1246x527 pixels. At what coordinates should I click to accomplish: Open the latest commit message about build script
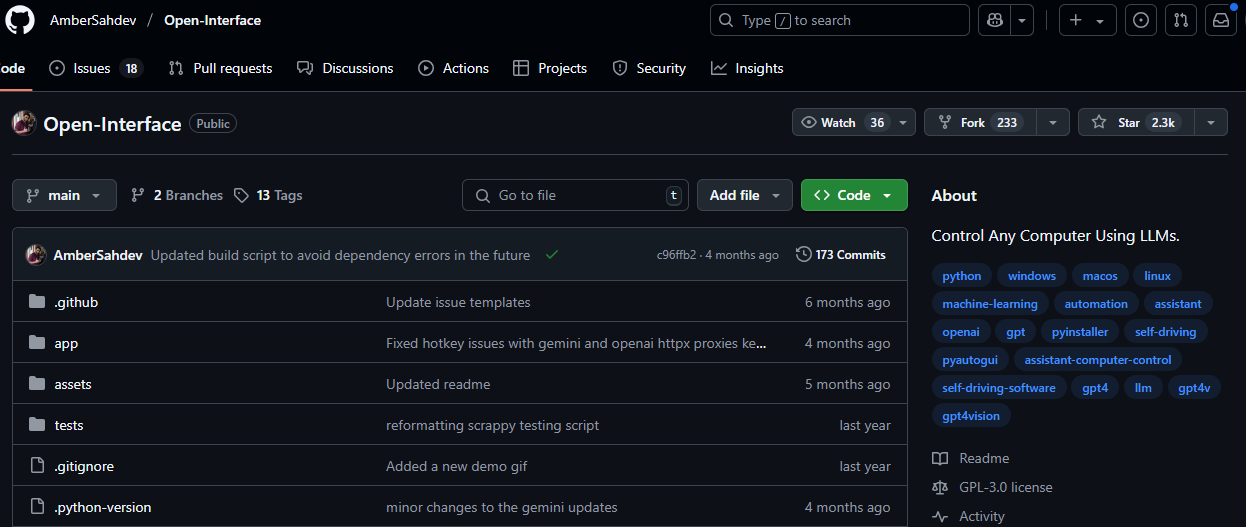(341, 255)
